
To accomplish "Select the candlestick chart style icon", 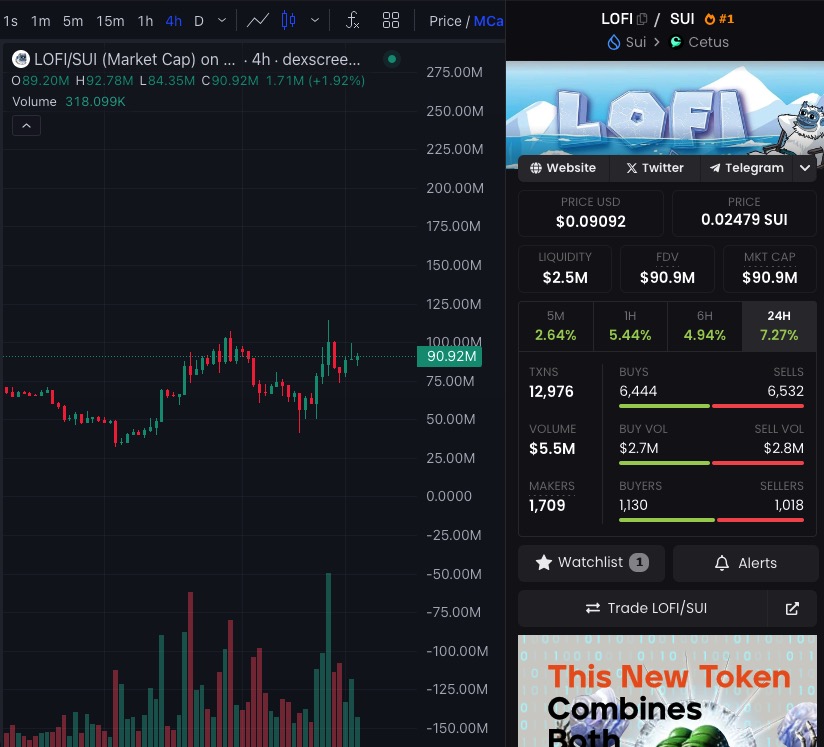I will (x=289, y=20).
